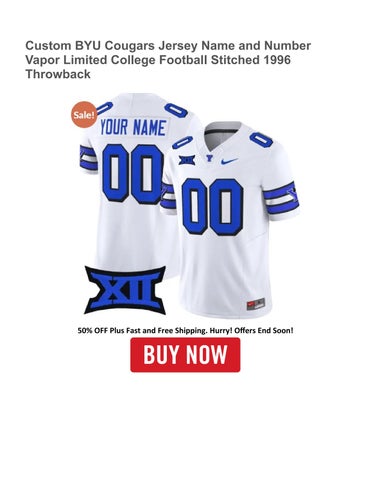Click the orange Sale! badge

click(x=84, y=115)
